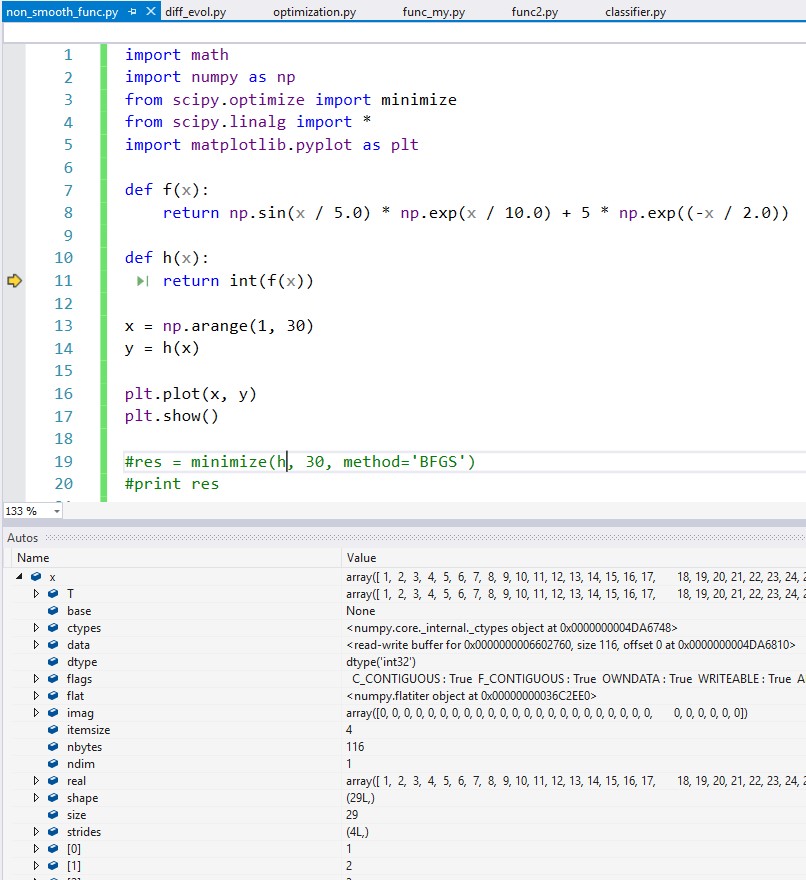Click line number 13 in the gutter
806x880 pixels.
pos(63,326)
